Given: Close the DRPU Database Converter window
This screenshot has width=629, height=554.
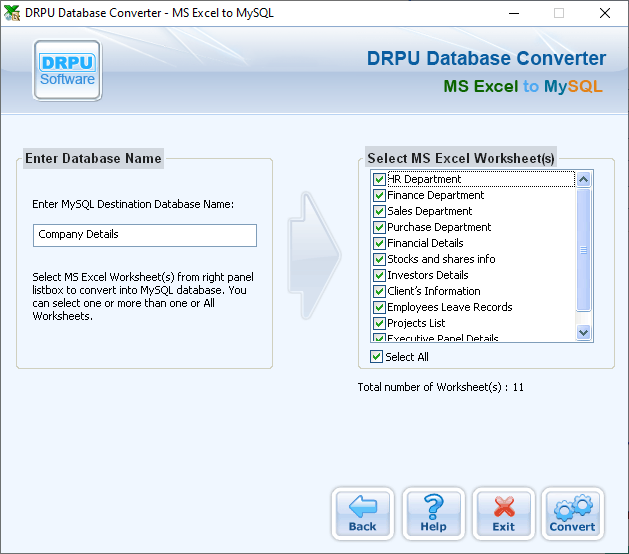Looking at the screenshot, I should pos(605,13).
